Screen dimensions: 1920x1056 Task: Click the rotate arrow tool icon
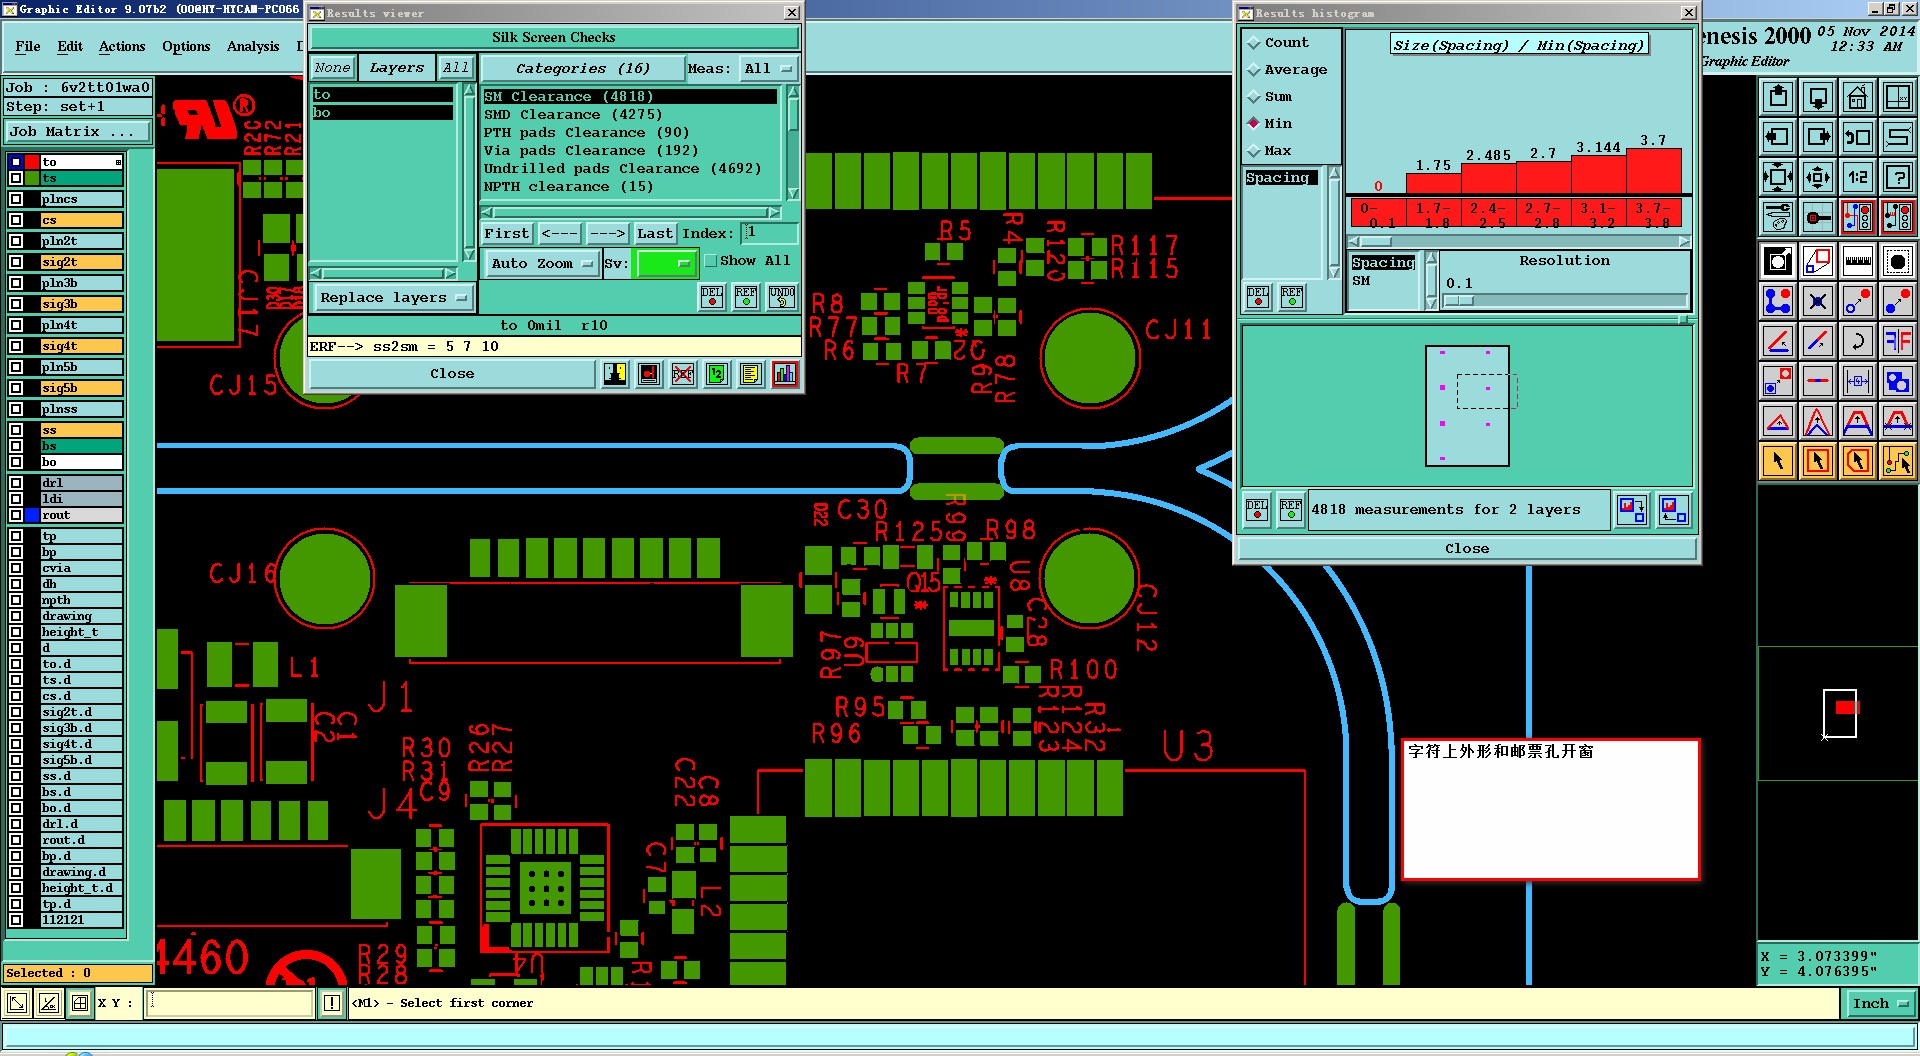[1858, 341]
